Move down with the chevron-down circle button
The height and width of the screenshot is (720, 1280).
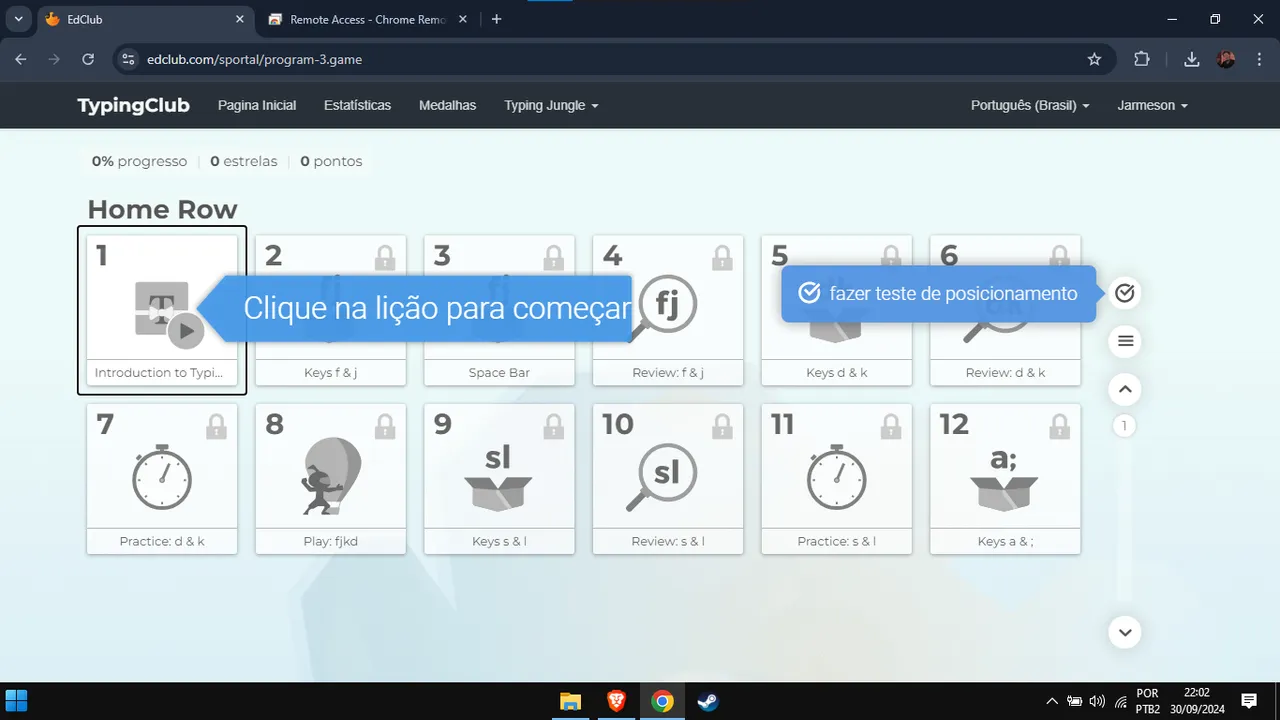pos(1125,632)
